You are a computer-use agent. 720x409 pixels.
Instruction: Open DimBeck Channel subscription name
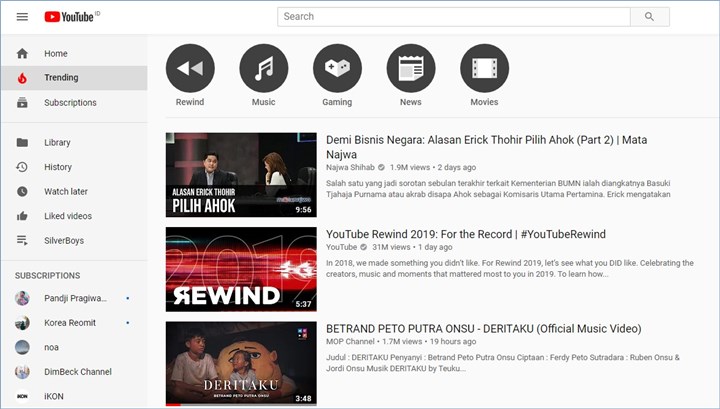tap(78, 372)
